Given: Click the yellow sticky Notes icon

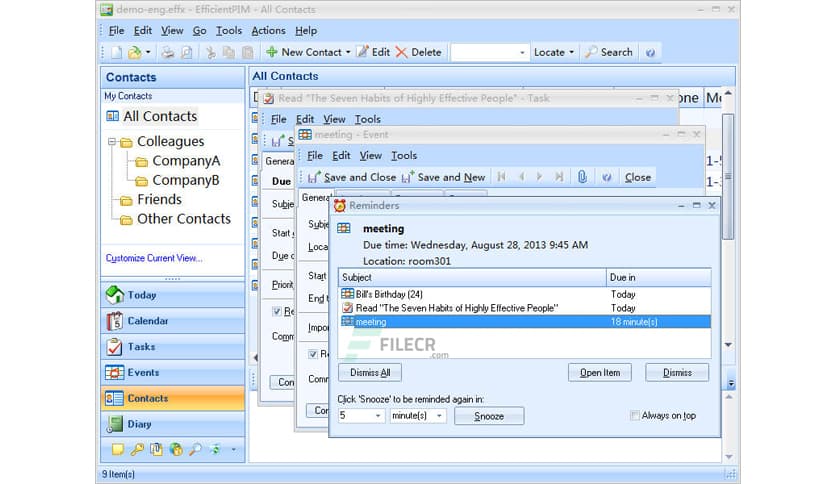Looking at the screenshot, I should pos(117,449).
